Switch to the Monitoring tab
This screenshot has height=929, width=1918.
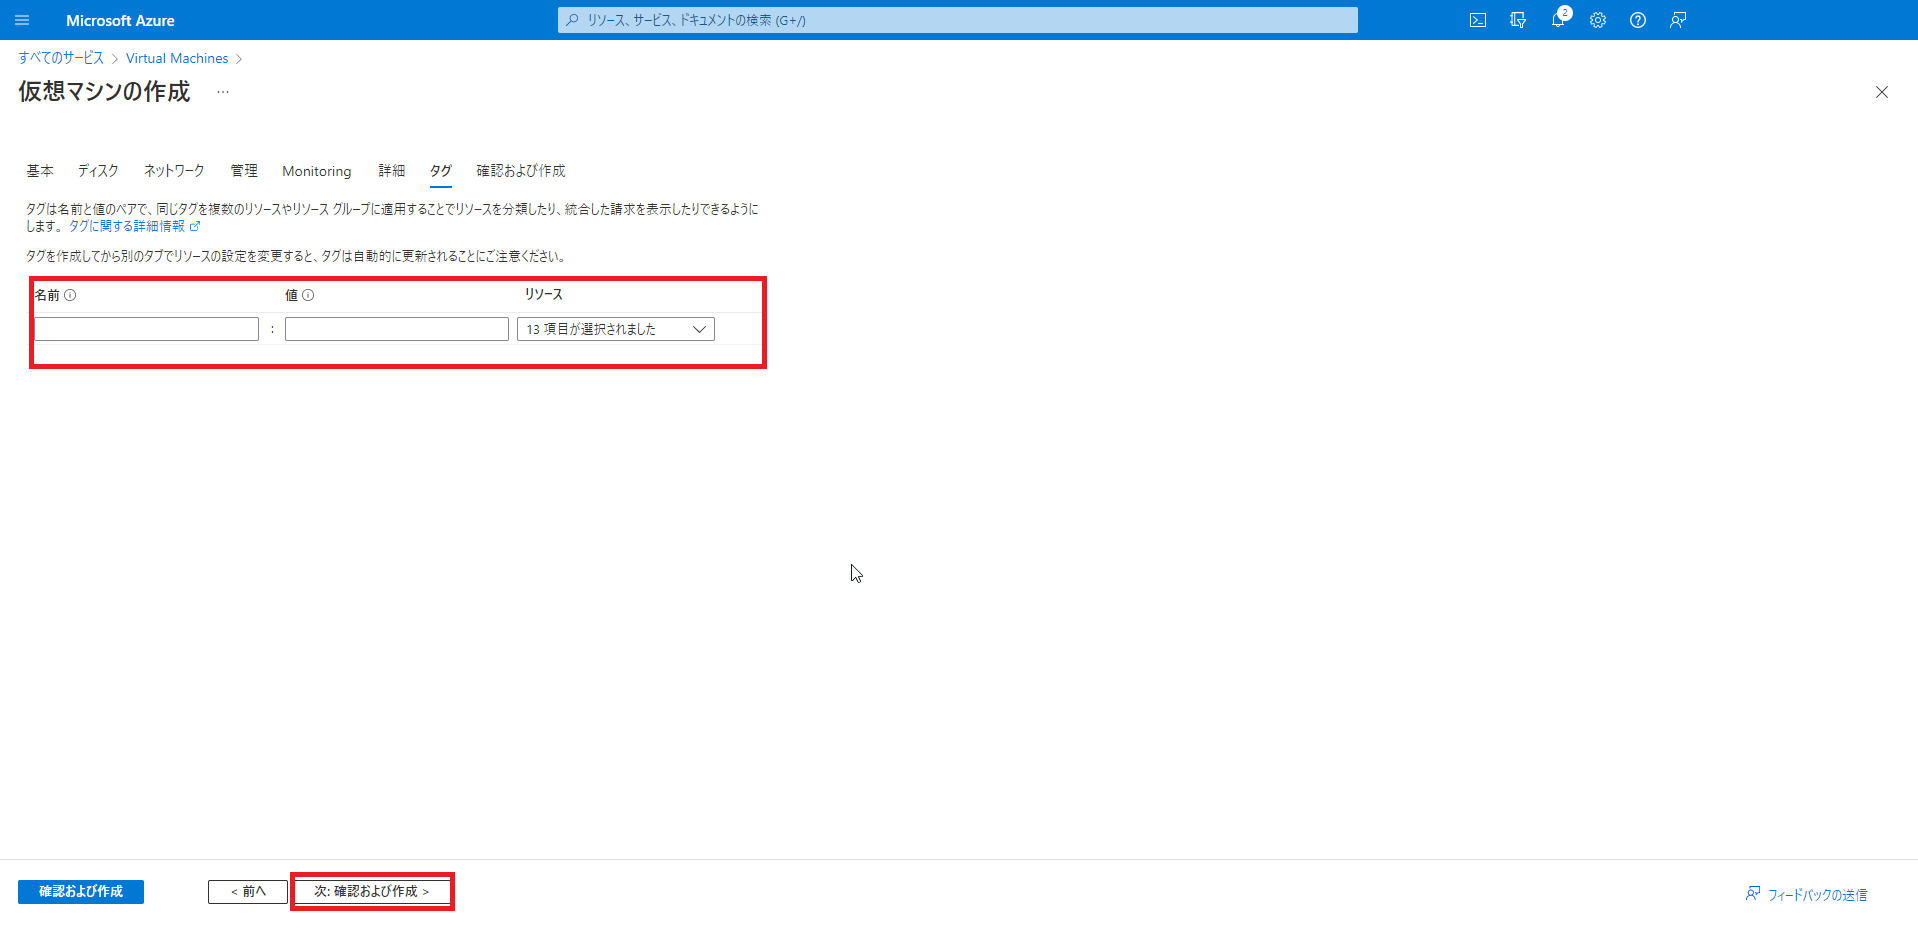click(317, 171)
